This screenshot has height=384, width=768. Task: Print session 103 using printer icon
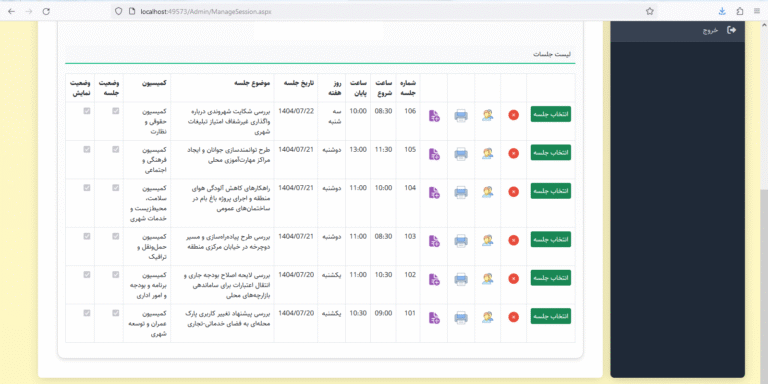[x=461, y=240]
